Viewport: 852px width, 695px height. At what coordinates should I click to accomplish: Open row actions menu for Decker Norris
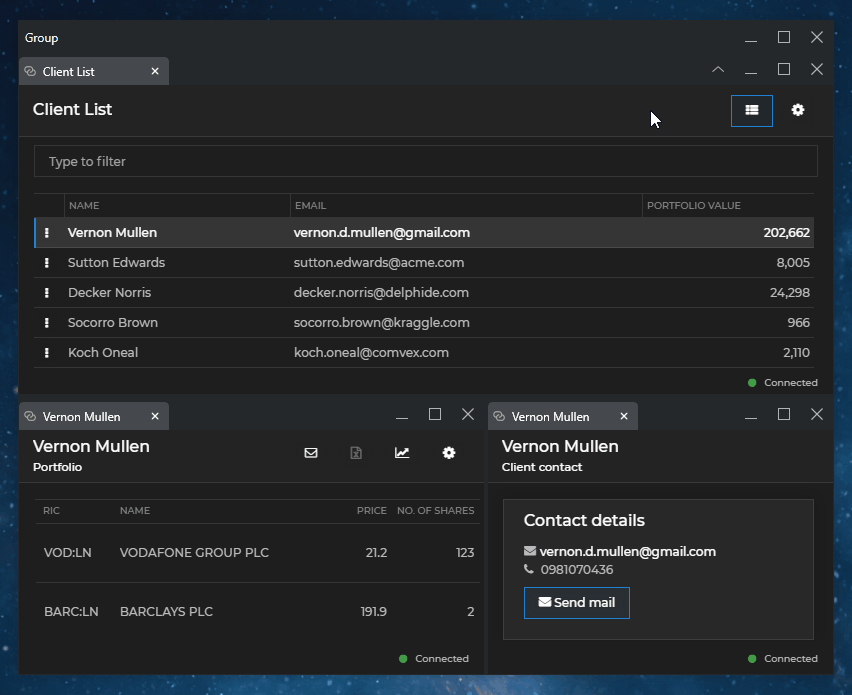pyautogui.click(x=47, y=293)
